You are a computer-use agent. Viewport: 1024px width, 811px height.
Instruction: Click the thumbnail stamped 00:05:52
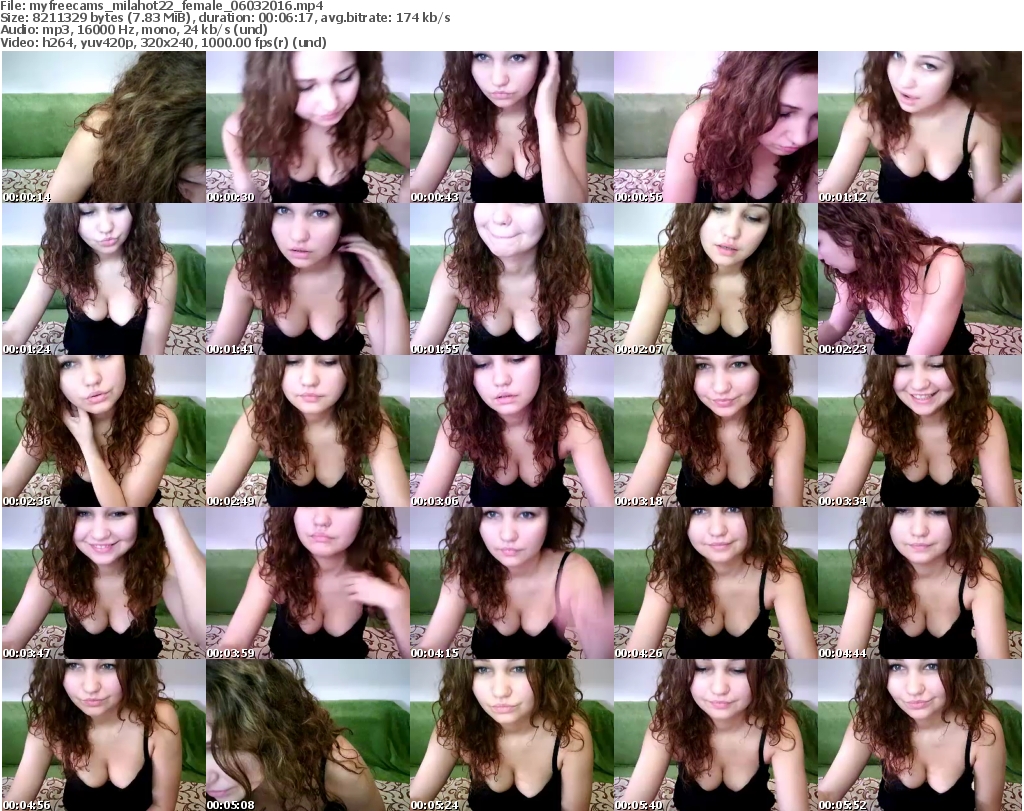(x=920, y=735)
